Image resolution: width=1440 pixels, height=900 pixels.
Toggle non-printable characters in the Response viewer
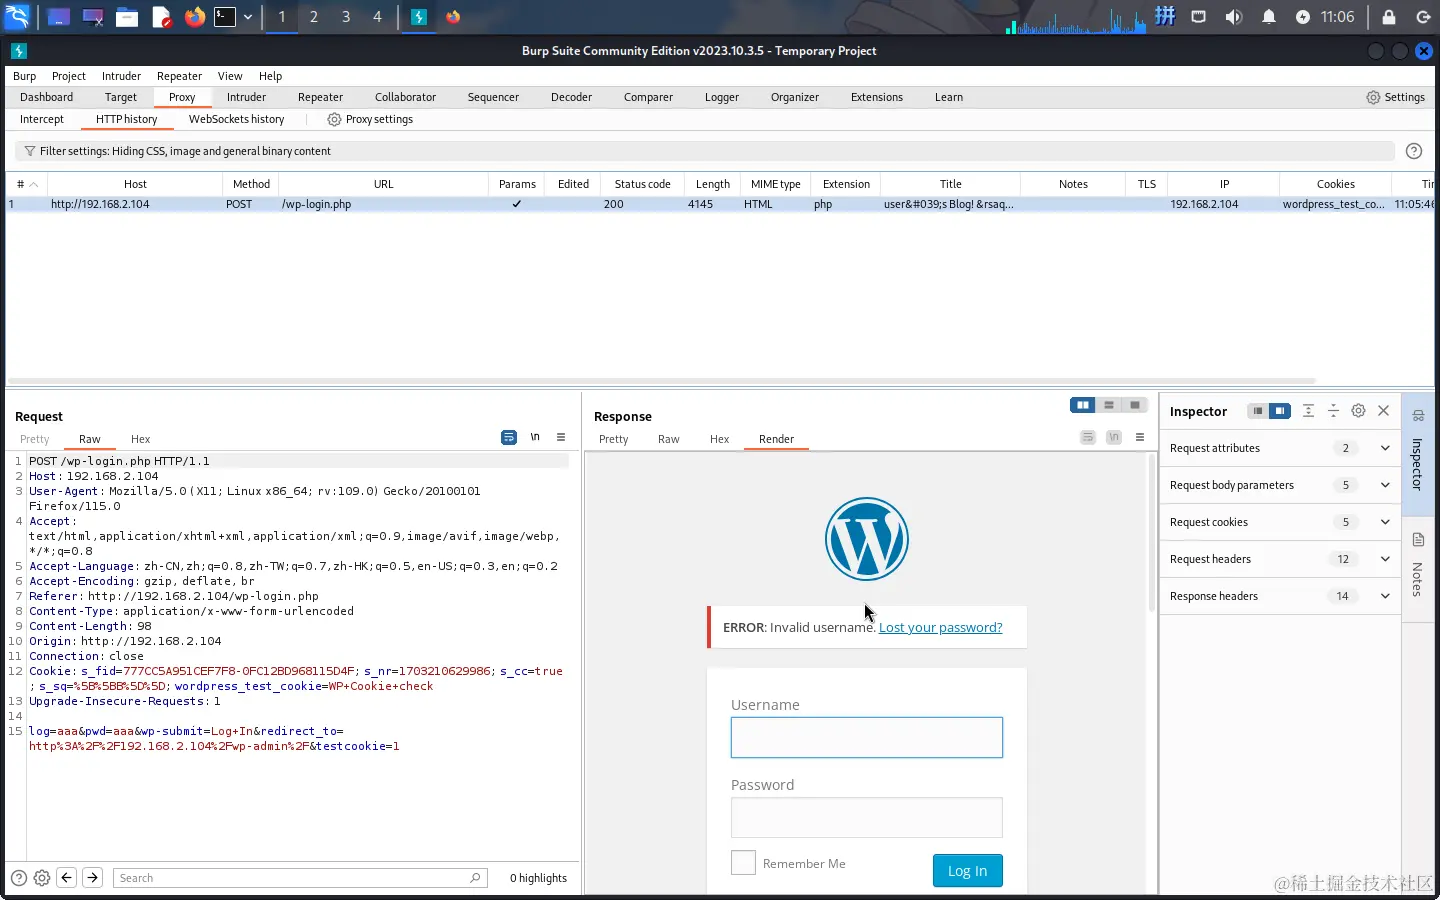(x=1114, y=437)
